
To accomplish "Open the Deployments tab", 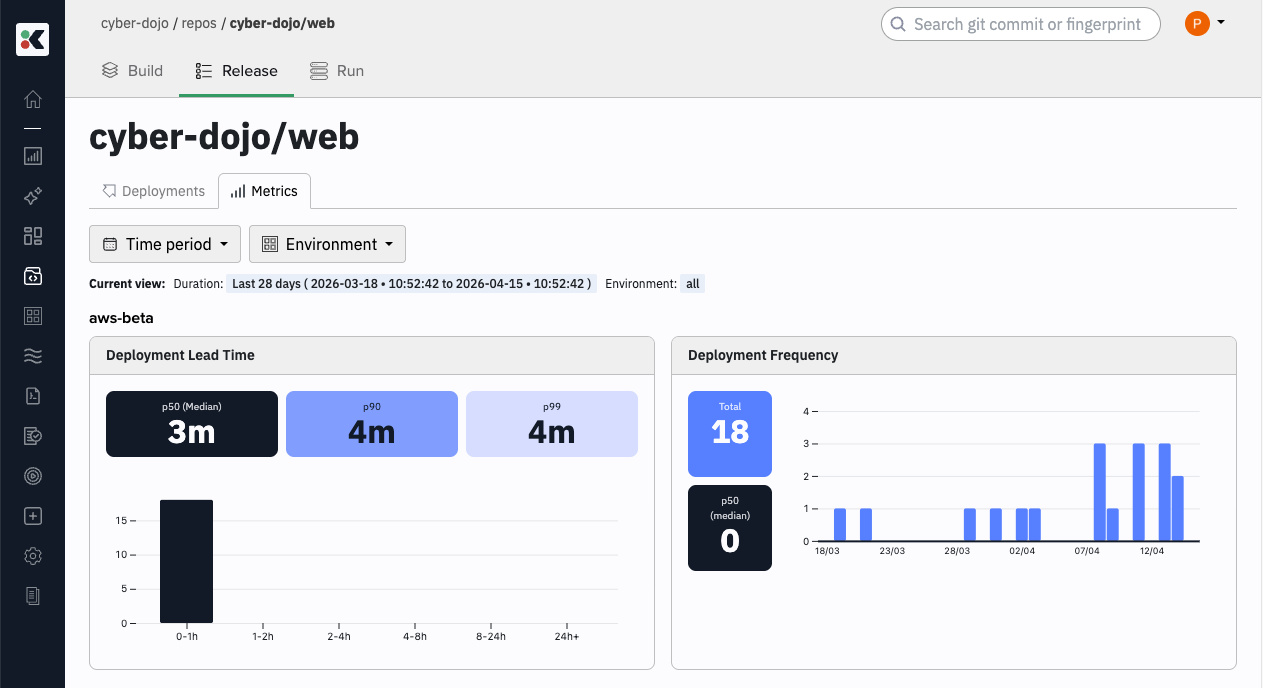I will 154,191.
